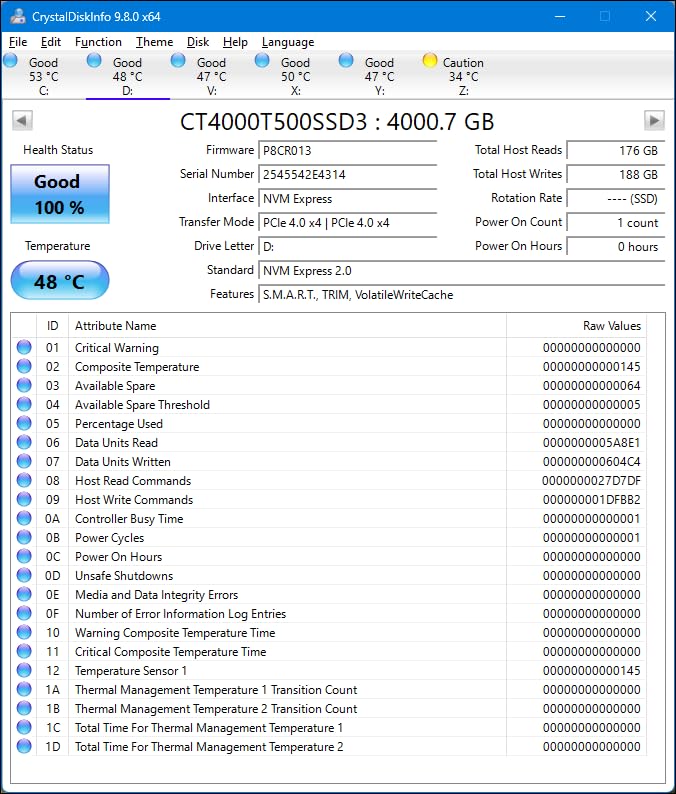Click the Good 100 % health status button
This screenshot has height=794, width=676.
pyautogui.click(x=59, y=195)
